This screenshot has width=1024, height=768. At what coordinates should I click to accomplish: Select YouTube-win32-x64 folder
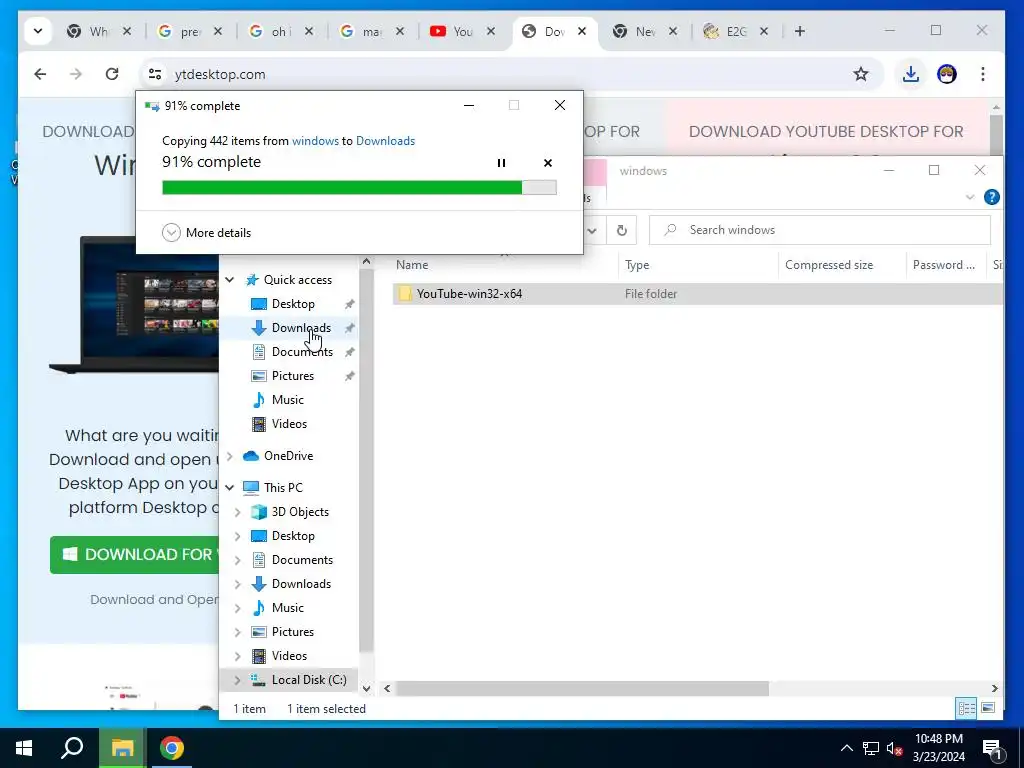469,294
